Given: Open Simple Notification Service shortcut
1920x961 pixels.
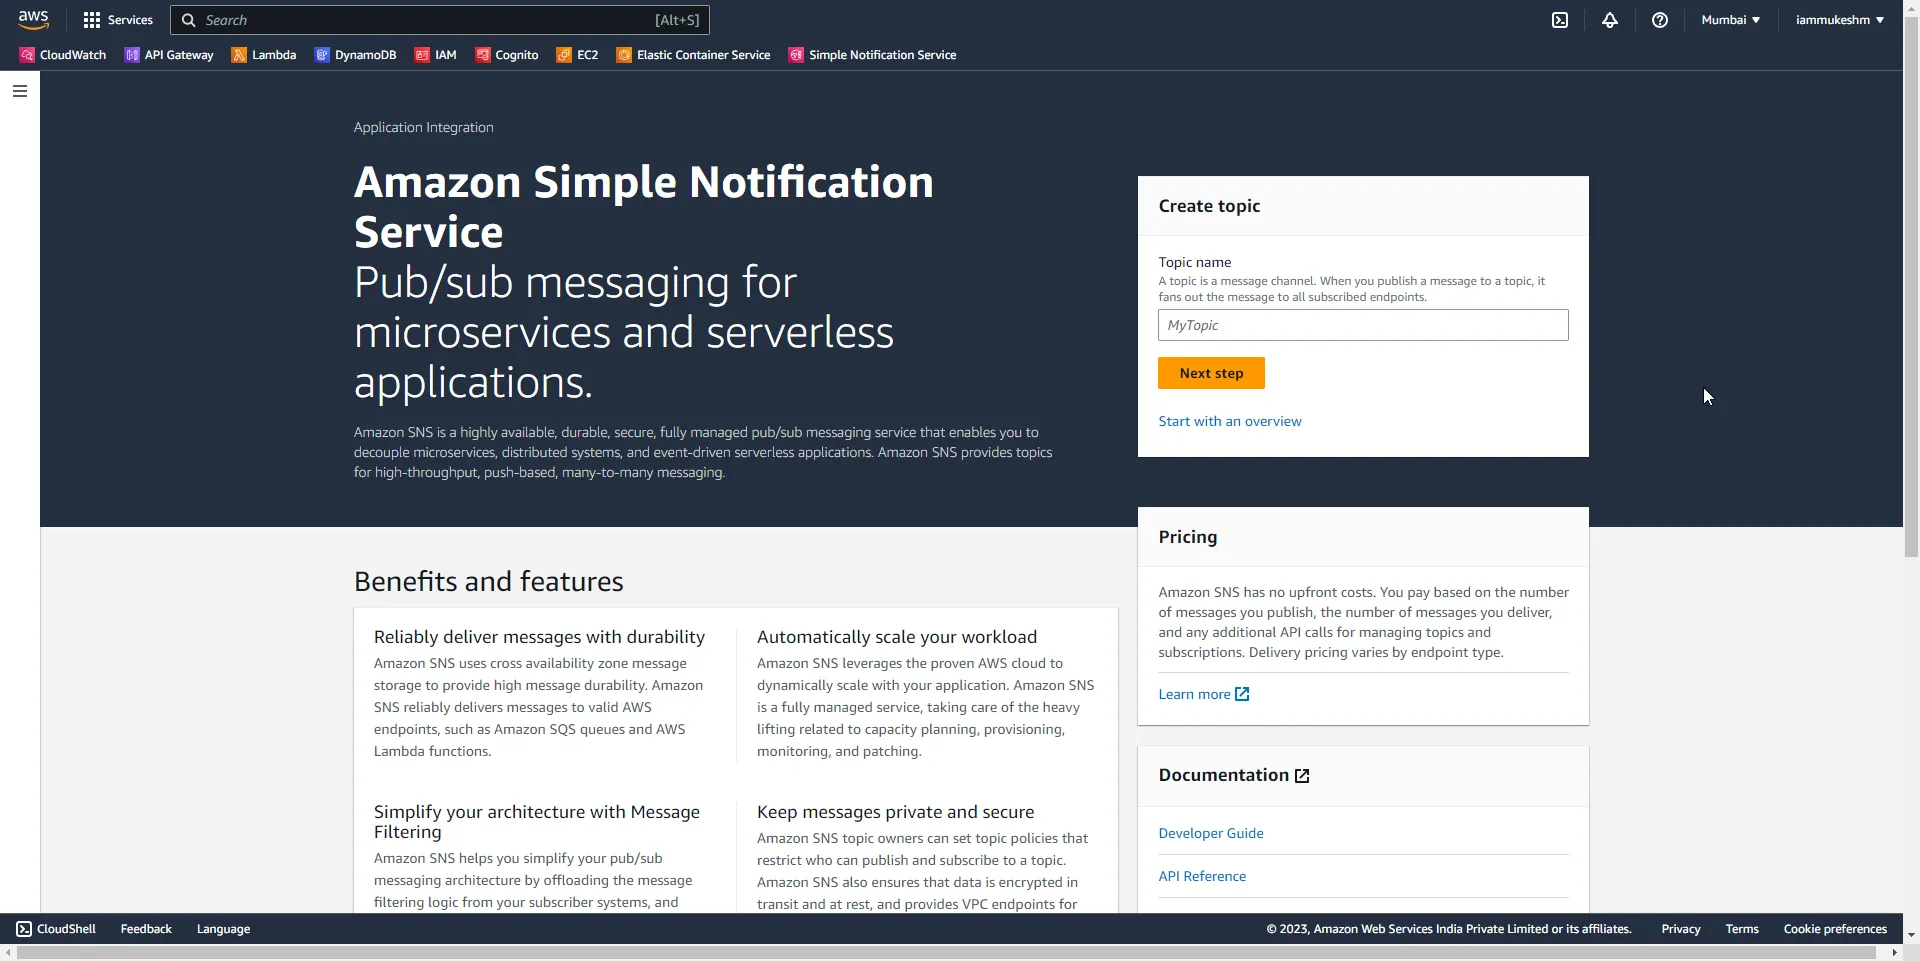Looking at the screenshot, I should click(x=873, y=55).
